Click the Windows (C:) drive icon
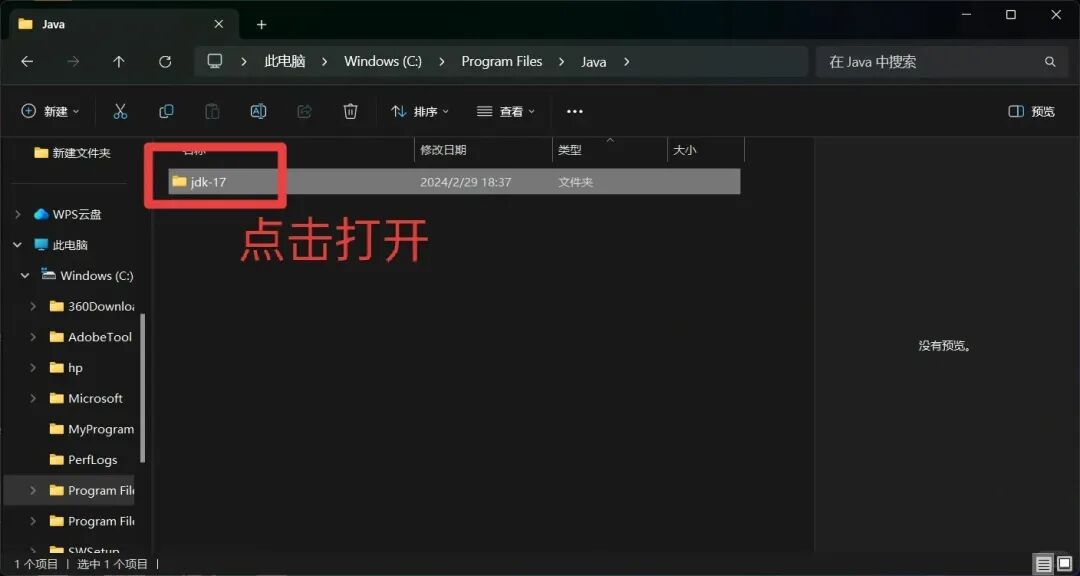Viewport: 1080px width, 576px height. point(48,275)
